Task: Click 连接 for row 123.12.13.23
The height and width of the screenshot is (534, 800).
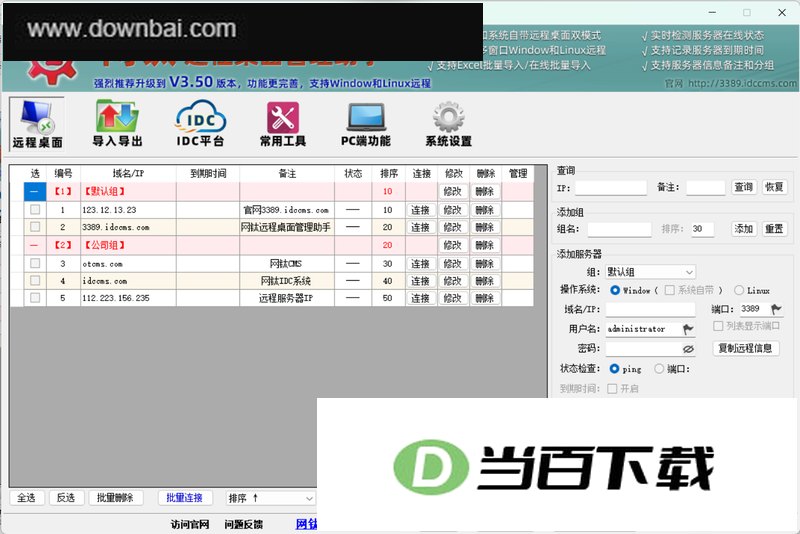Action: [x=421, y=210]
